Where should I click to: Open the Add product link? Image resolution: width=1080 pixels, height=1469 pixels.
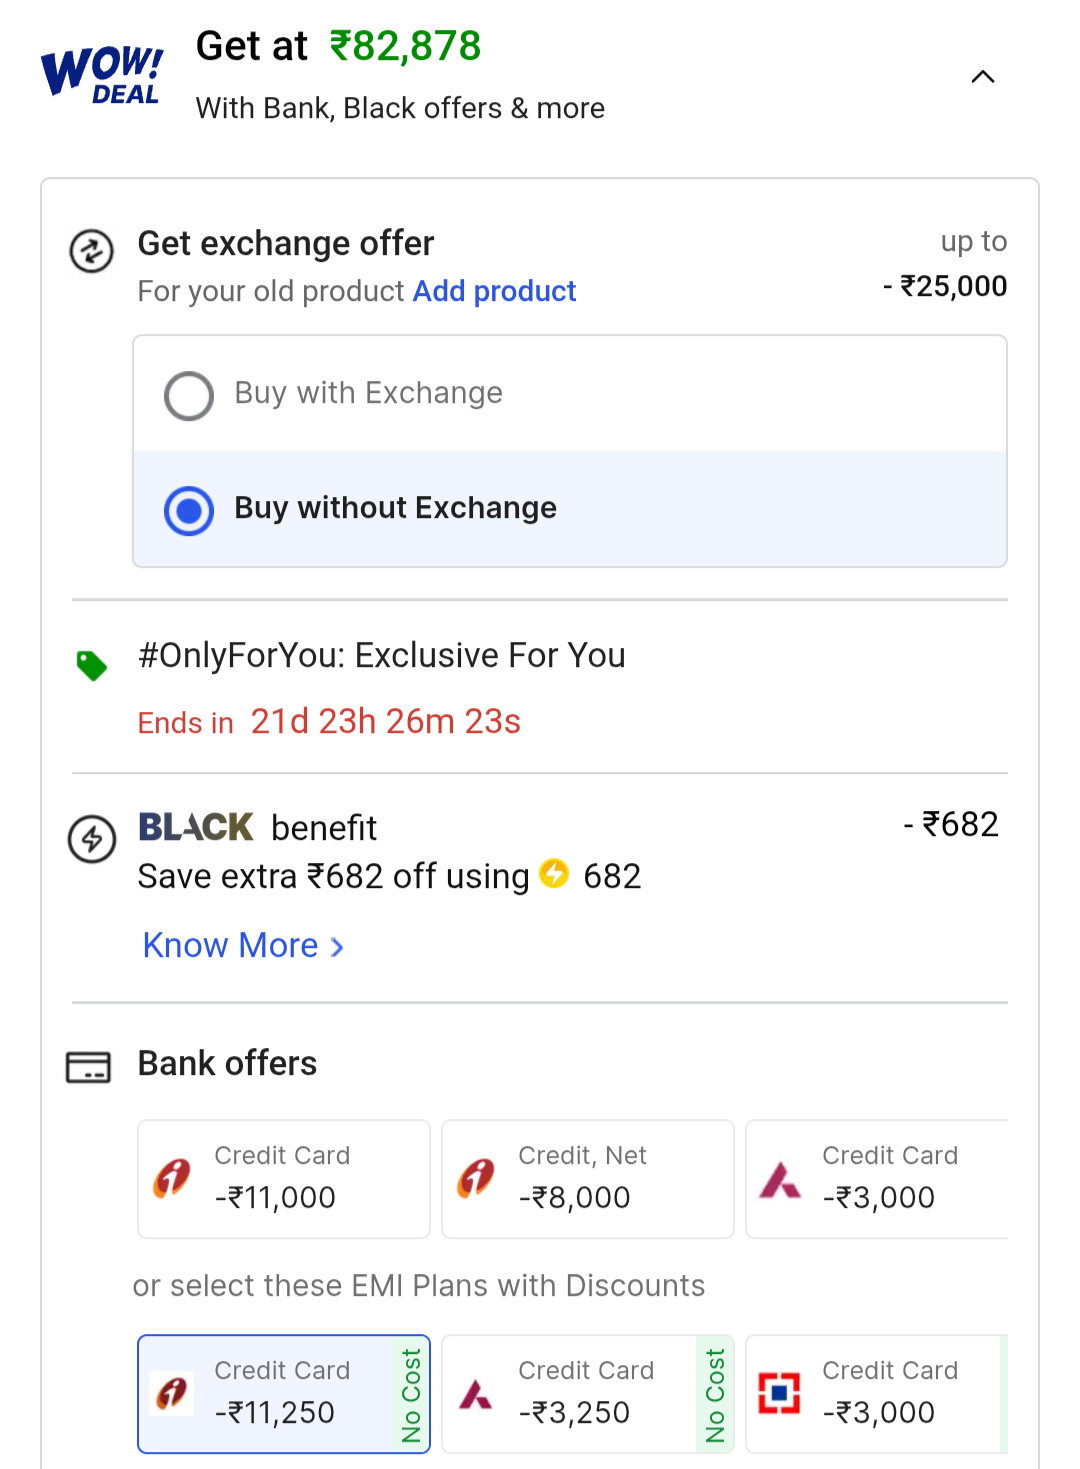click(x=494, y=291)
